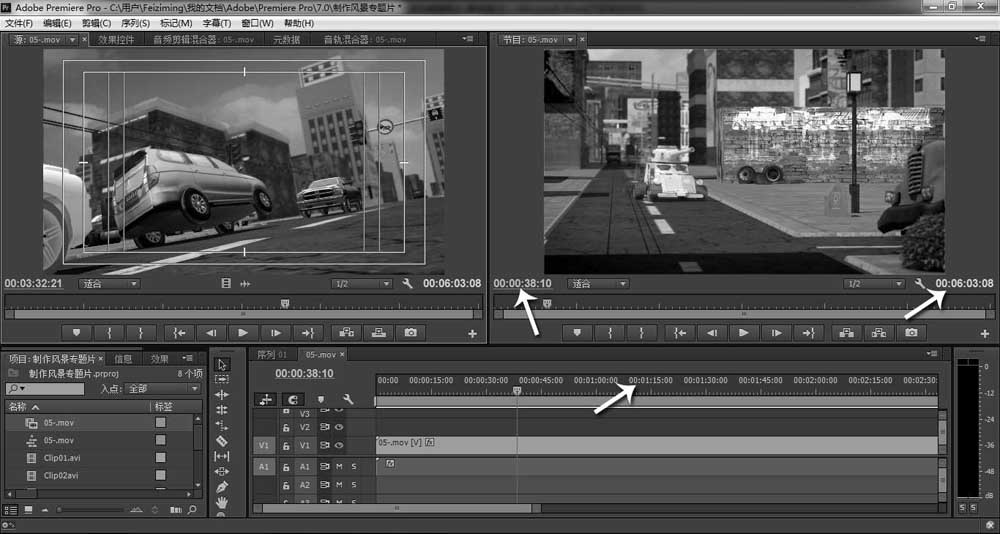Click Overwrite button in Source monitor

coord(379,332)
